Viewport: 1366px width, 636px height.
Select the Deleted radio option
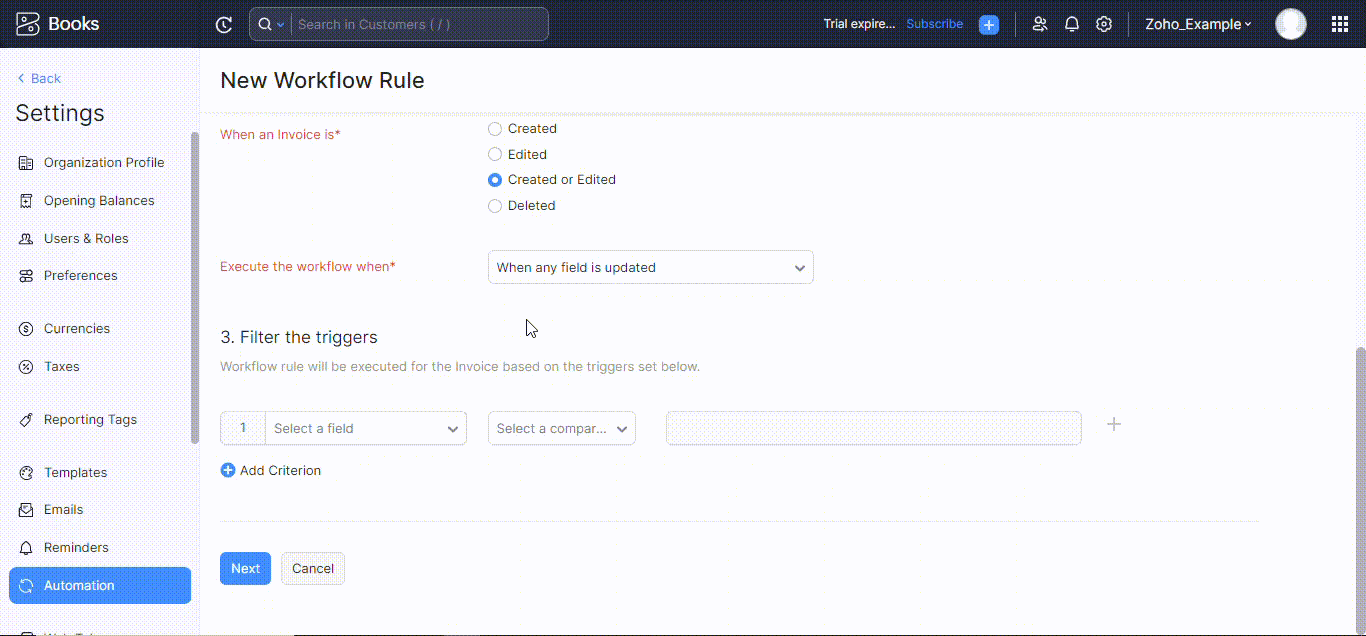point(495,206)
